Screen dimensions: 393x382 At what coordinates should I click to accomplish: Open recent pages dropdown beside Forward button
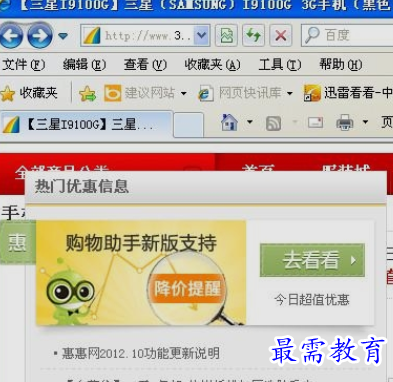[63, 35]
